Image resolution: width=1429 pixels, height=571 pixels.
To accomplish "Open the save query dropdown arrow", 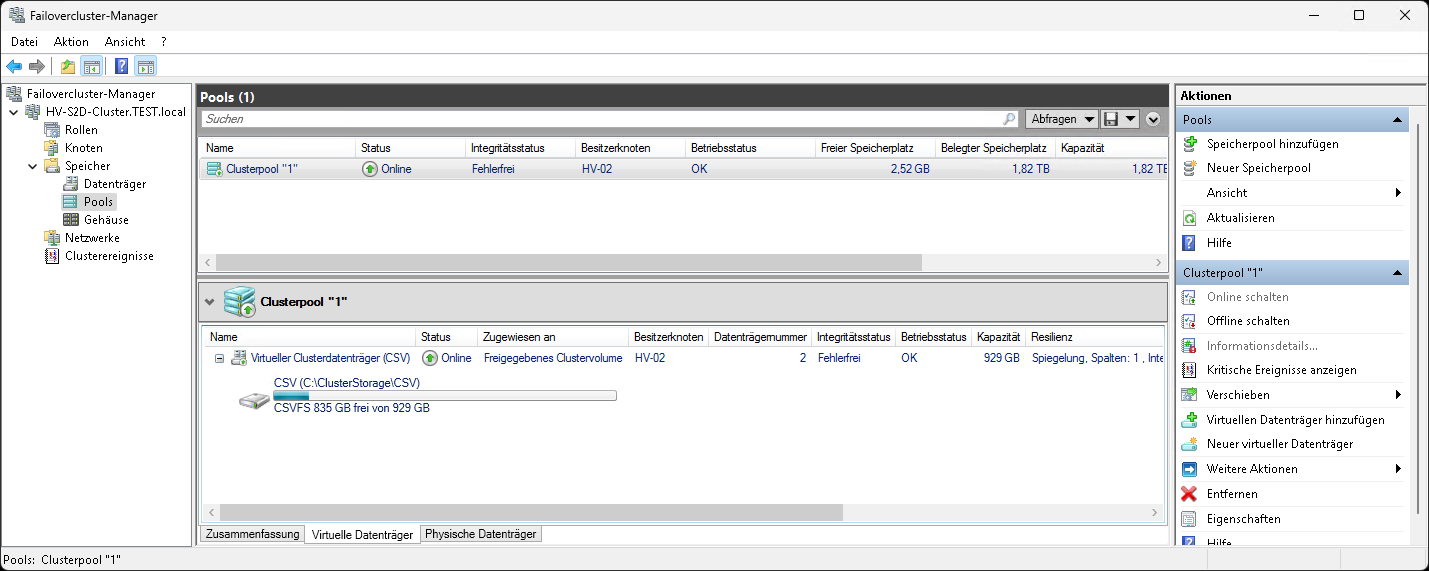I will pos(1130,119).
